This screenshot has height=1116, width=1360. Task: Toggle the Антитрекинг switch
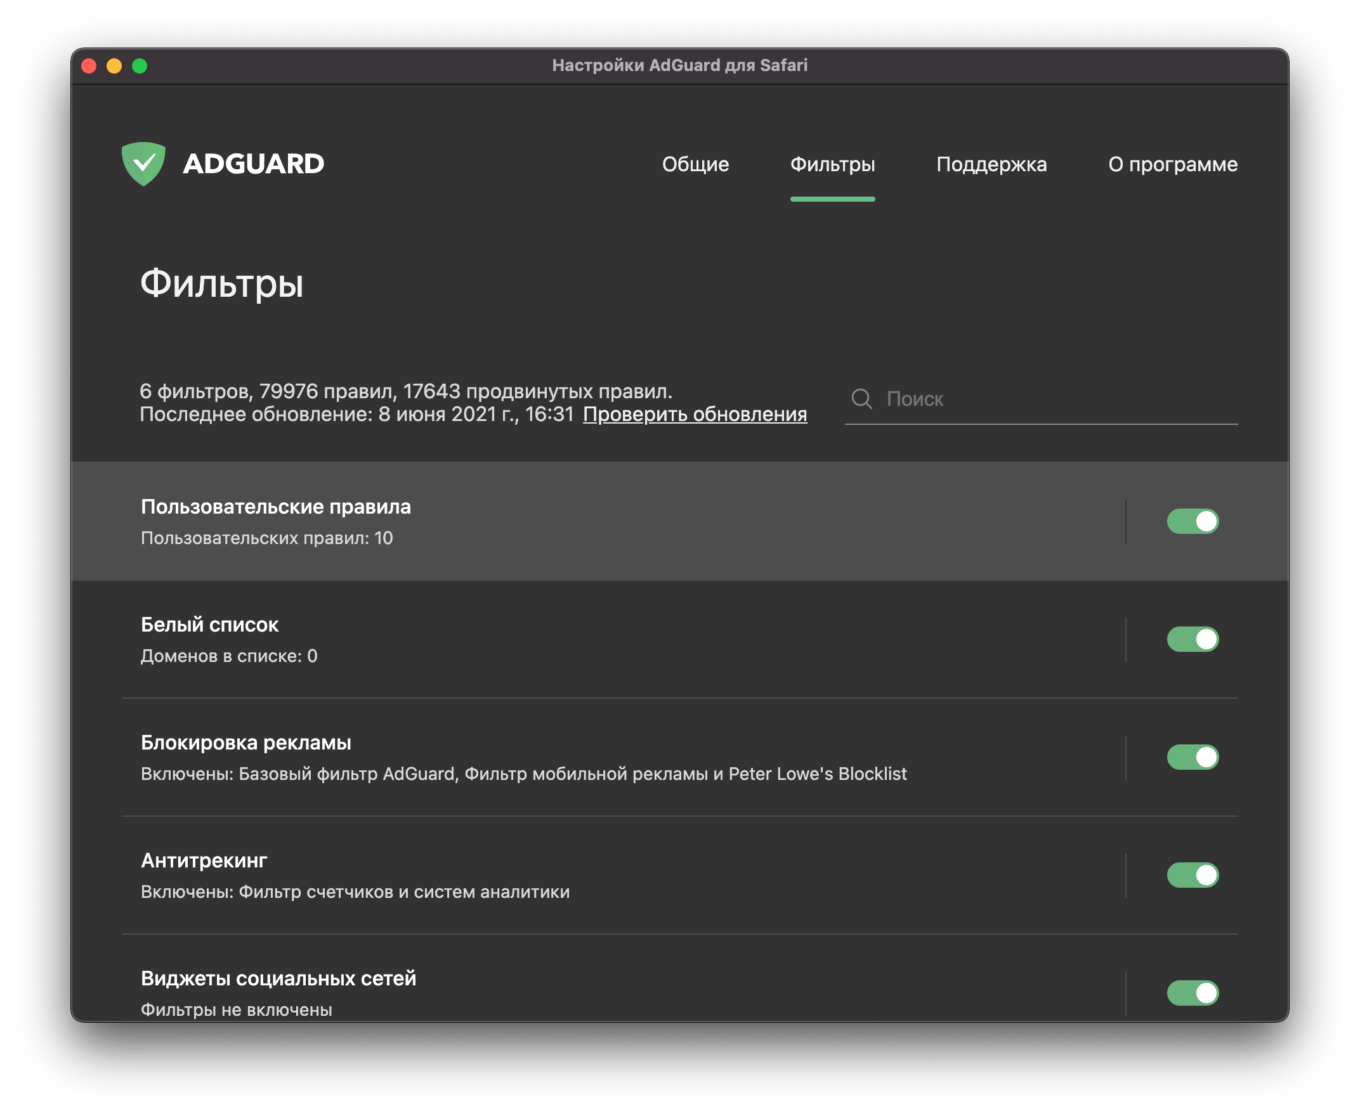click(x=1193, y=875)
